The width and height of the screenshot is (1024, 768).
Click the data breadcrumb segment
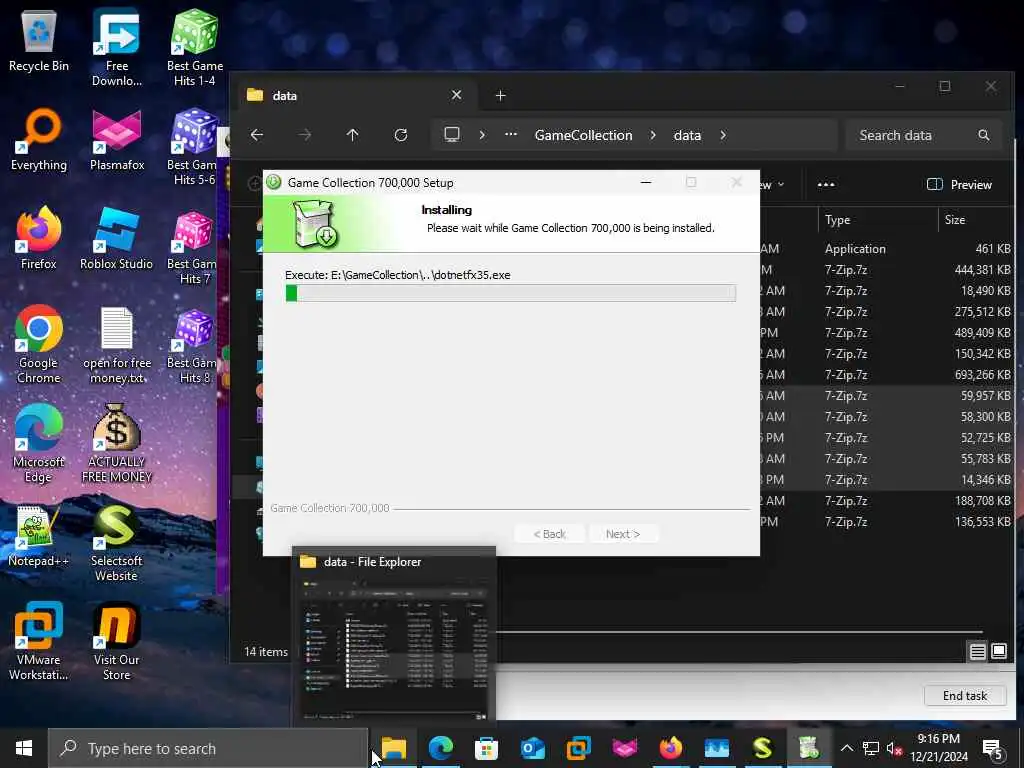pos(687,135)
